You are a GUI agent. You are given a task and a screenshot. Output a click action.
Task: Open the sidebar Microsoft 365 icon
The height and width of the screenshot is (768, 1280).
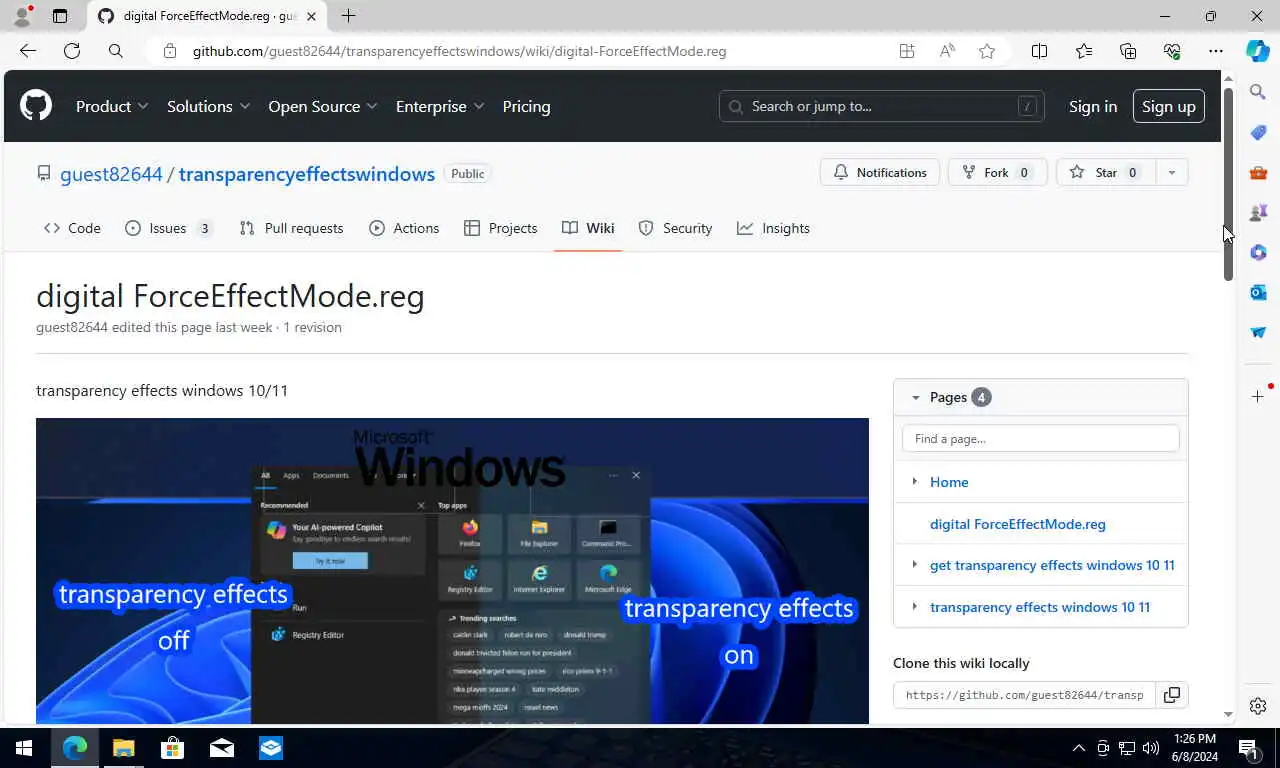pyautogui.click(x=1258, y=252)
